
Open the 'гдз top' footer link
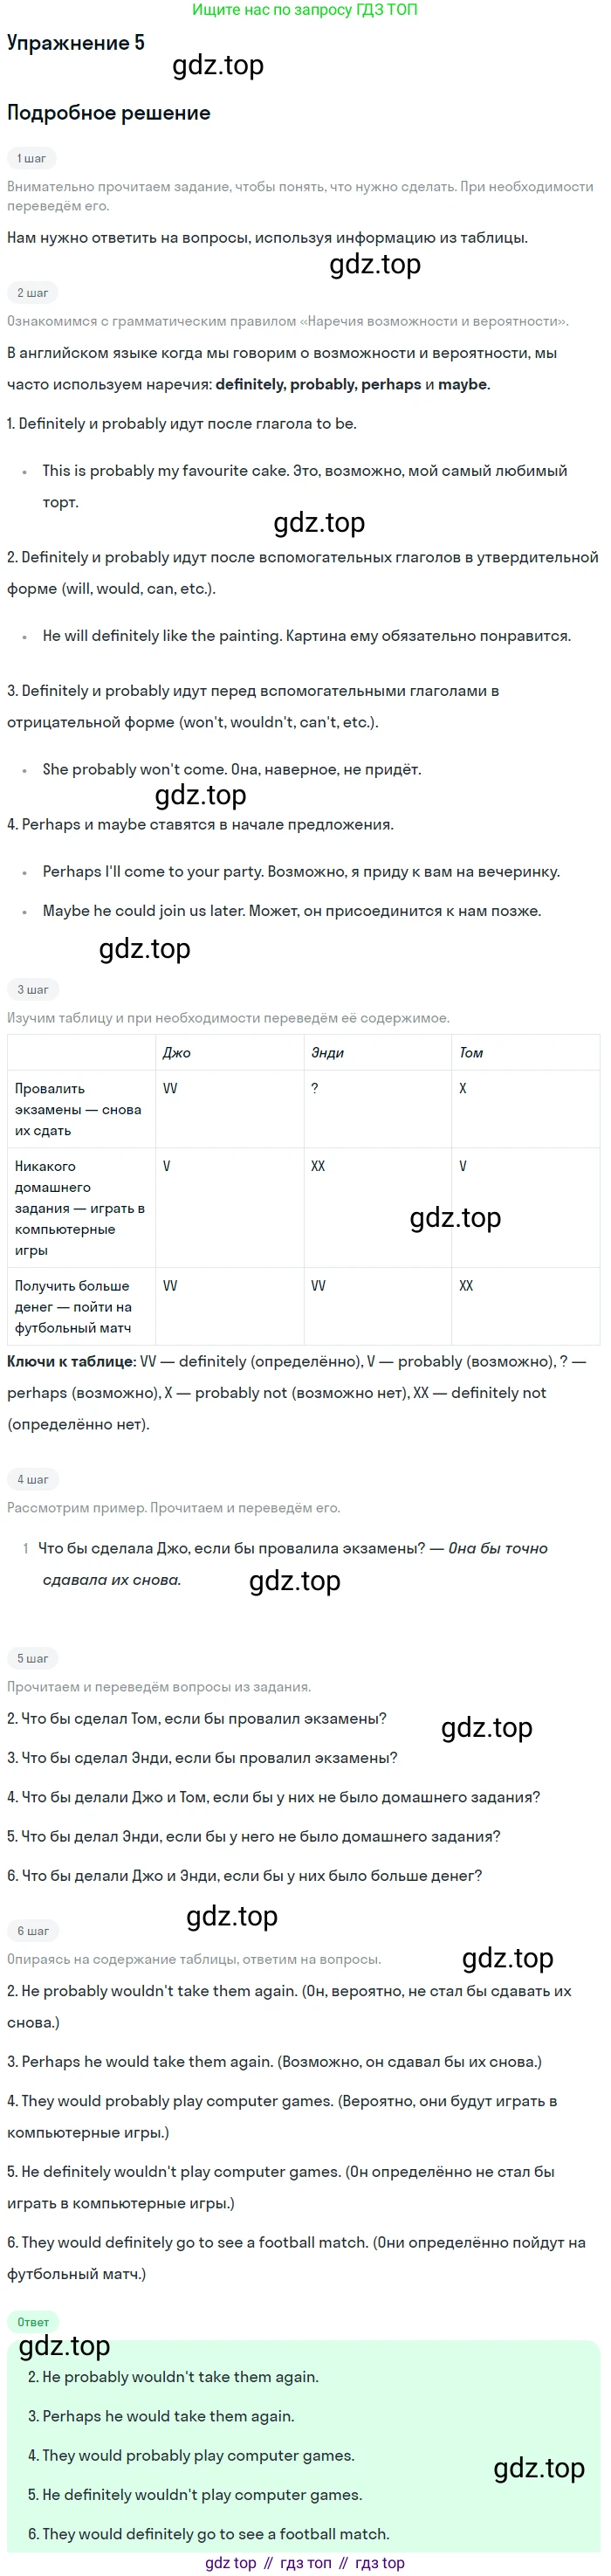380,2563
